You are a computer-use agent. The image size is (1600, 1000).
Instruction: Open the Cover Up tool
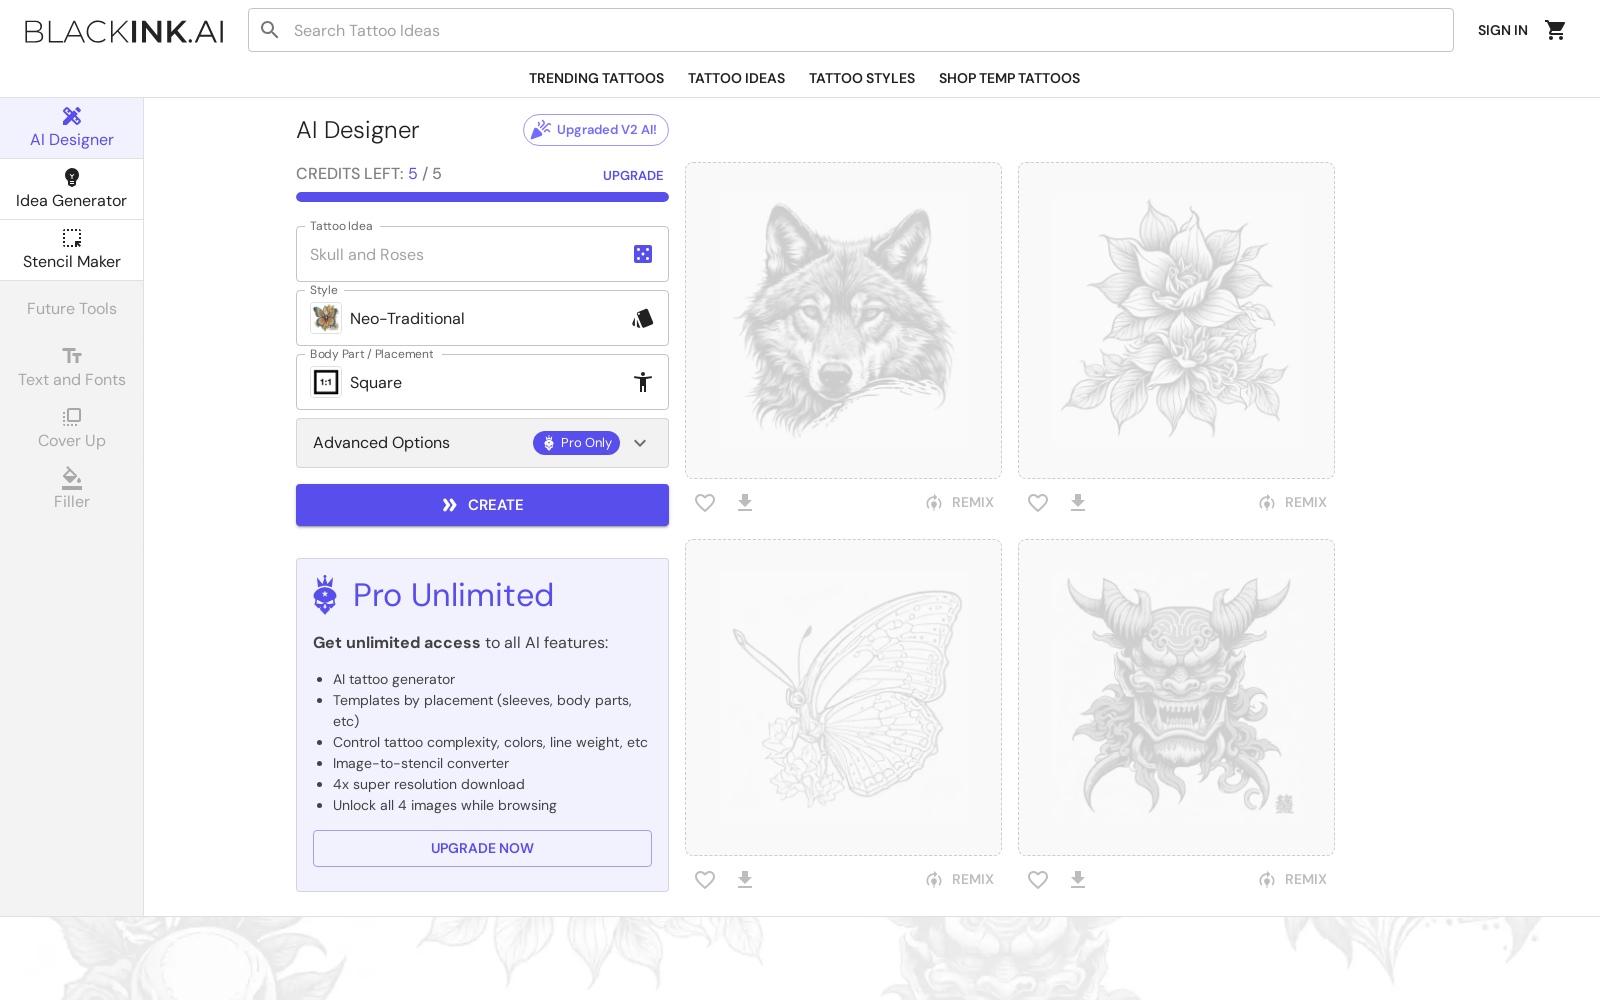pyautogui.click(x=72, y=429)
